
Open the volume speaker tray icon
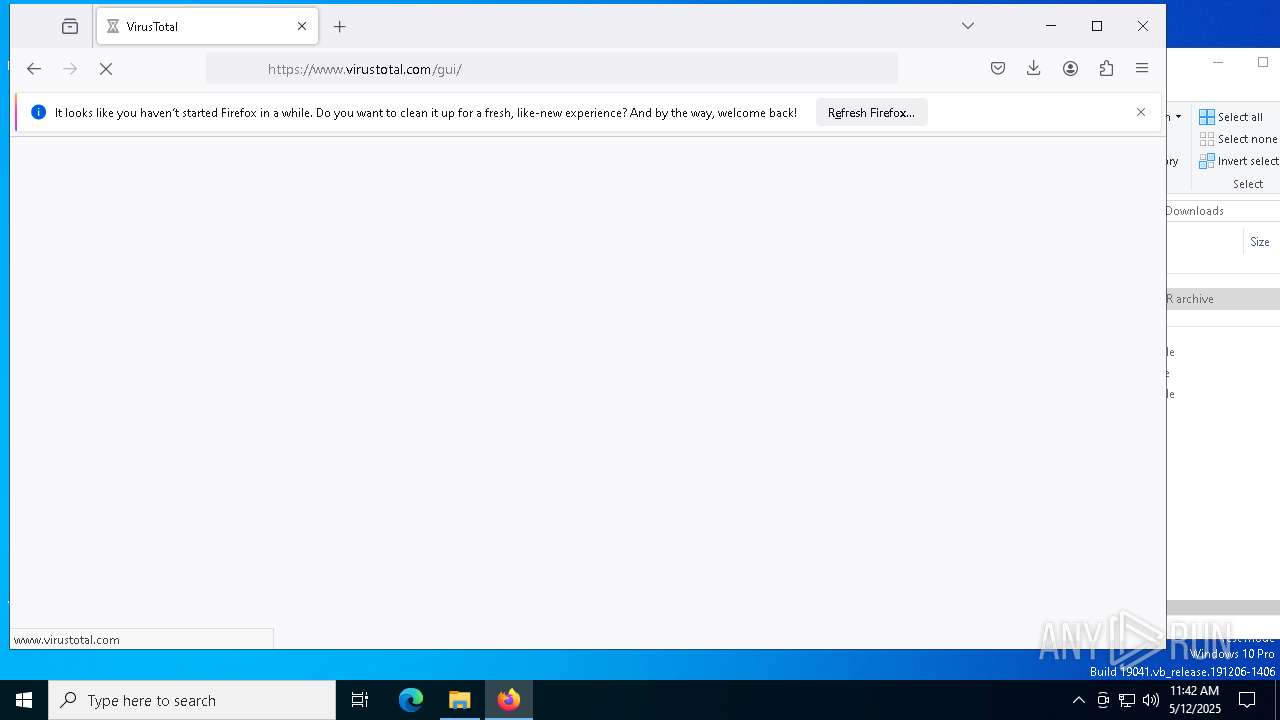[x=1151, y=700]
